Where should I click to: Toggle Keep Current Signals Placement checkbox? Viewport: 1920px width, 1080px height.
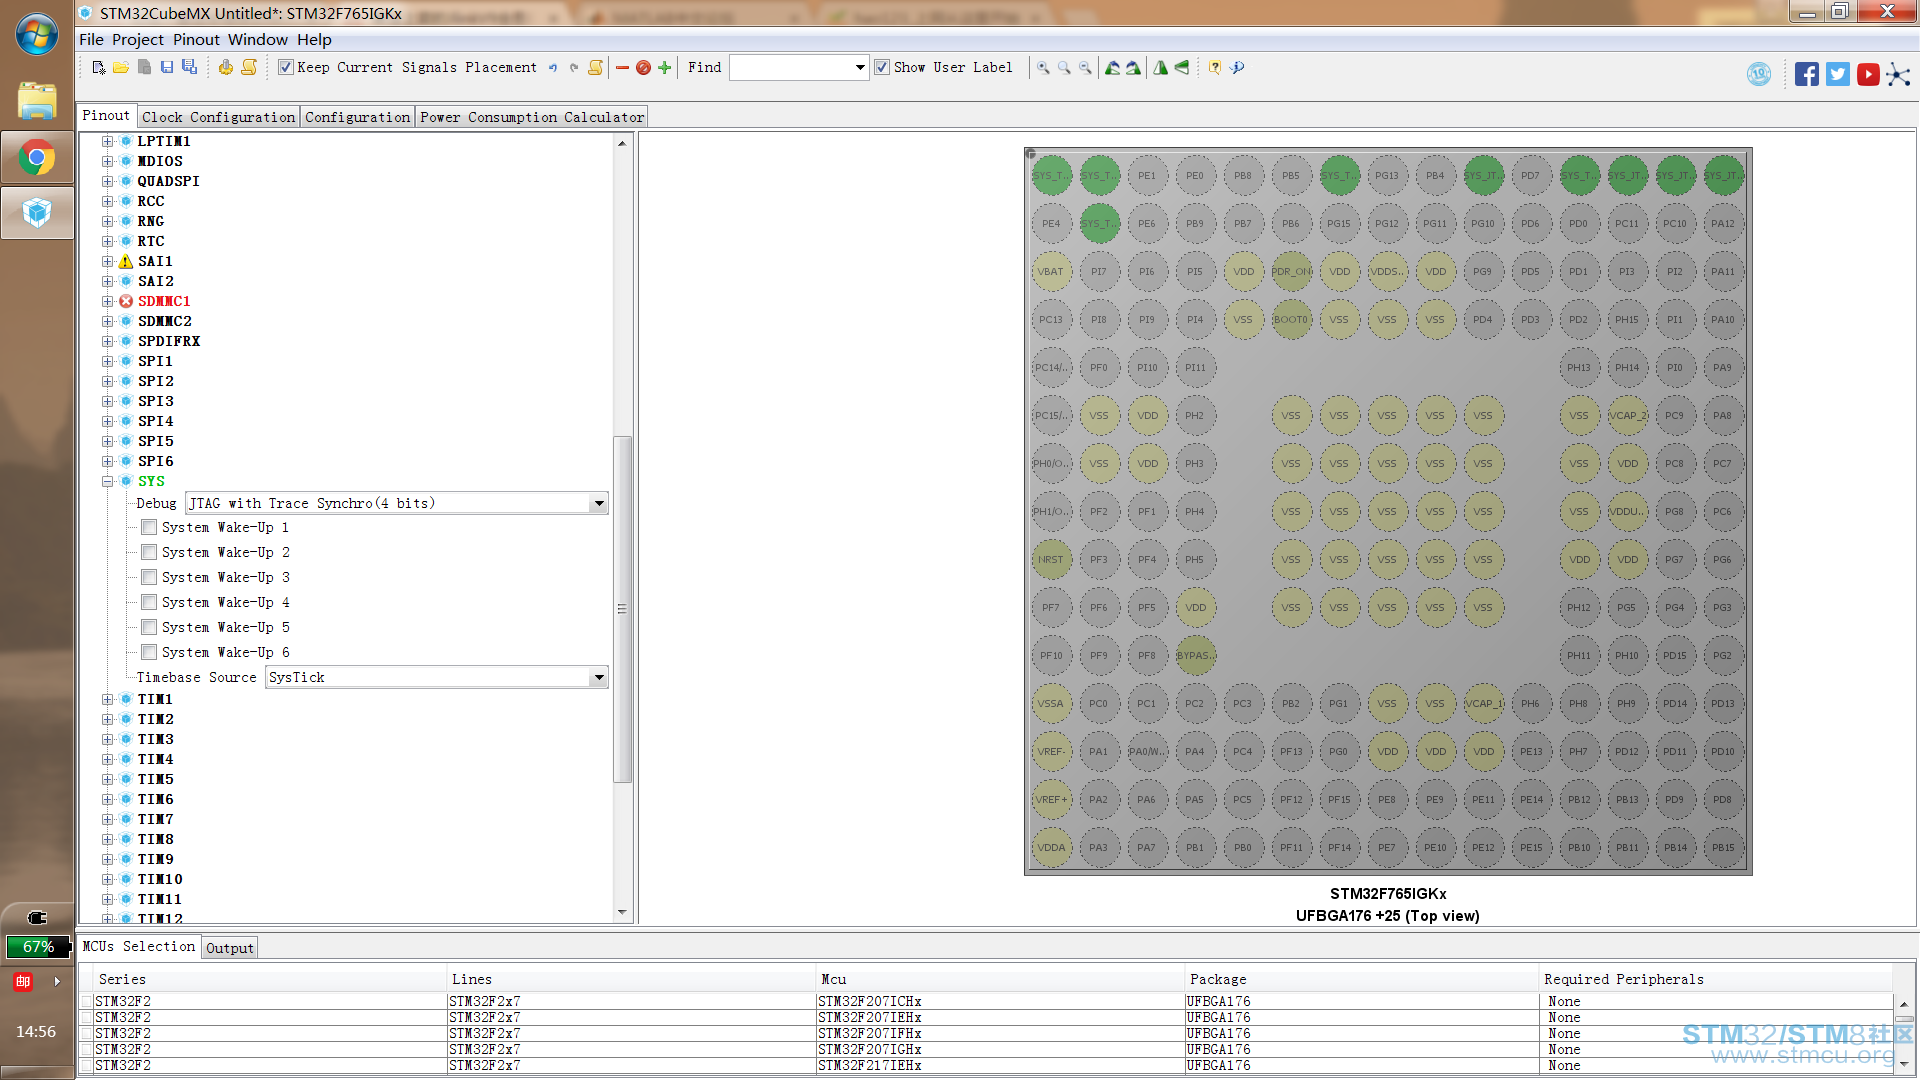(x=286, y=67)
